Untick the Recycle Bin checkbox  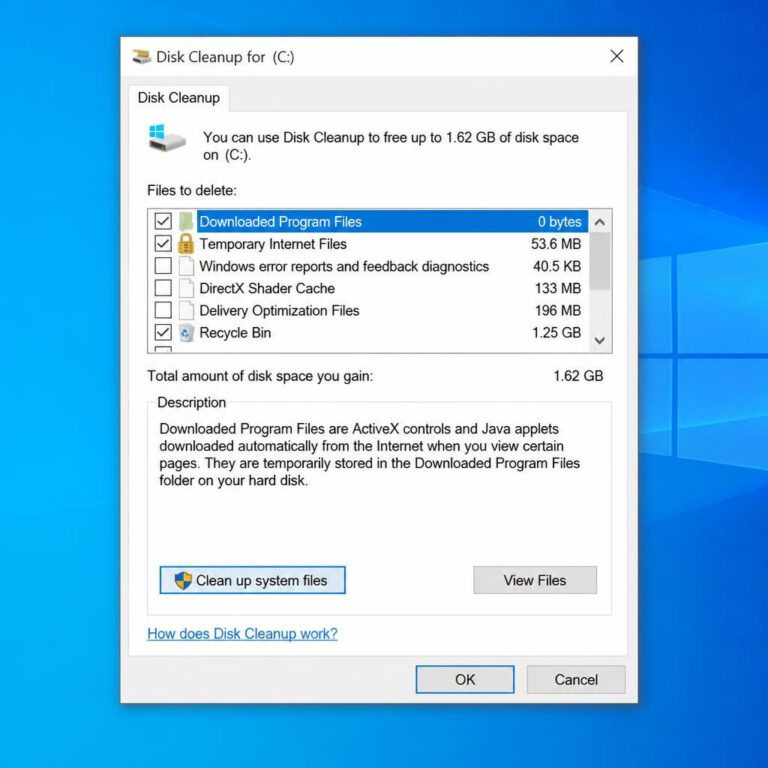[x=163, y=333]
